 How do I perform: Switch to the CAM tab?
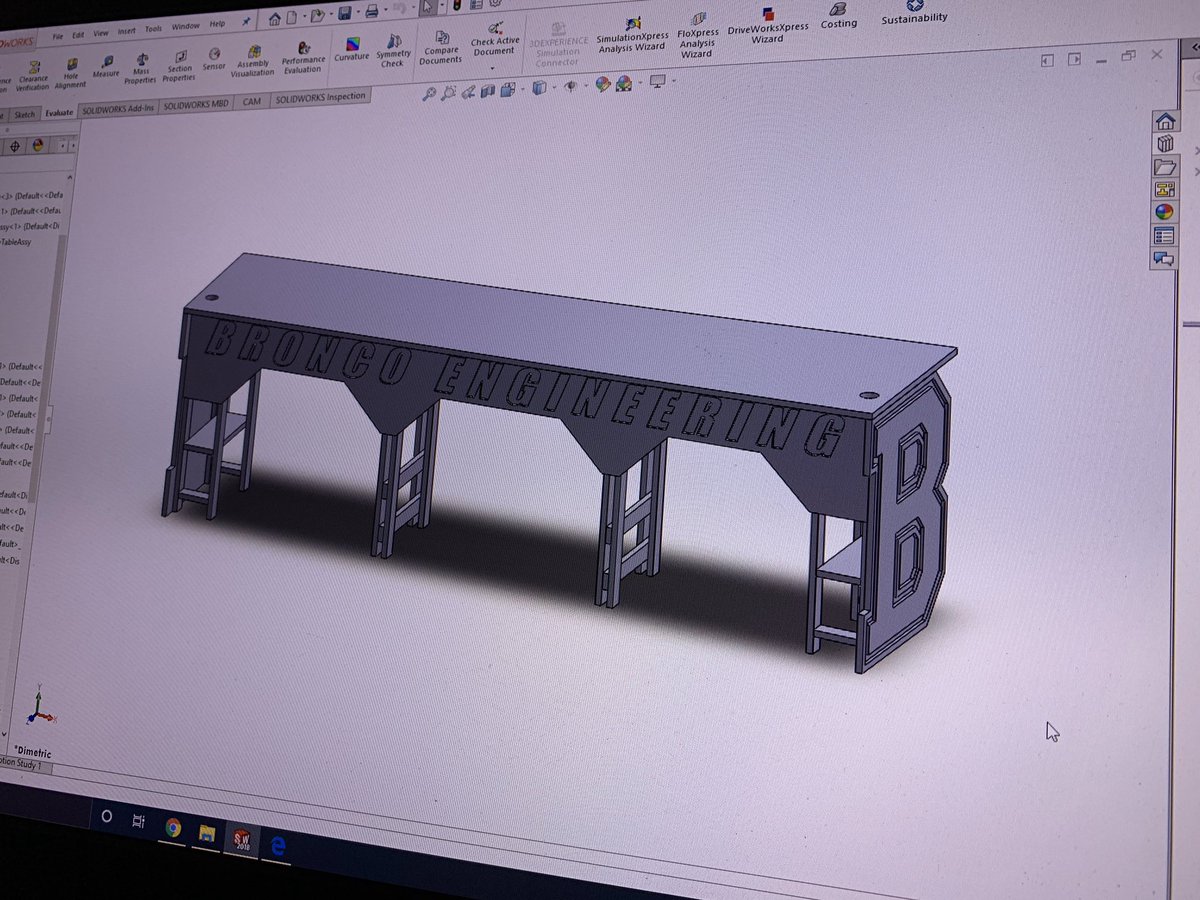[252, 101]
